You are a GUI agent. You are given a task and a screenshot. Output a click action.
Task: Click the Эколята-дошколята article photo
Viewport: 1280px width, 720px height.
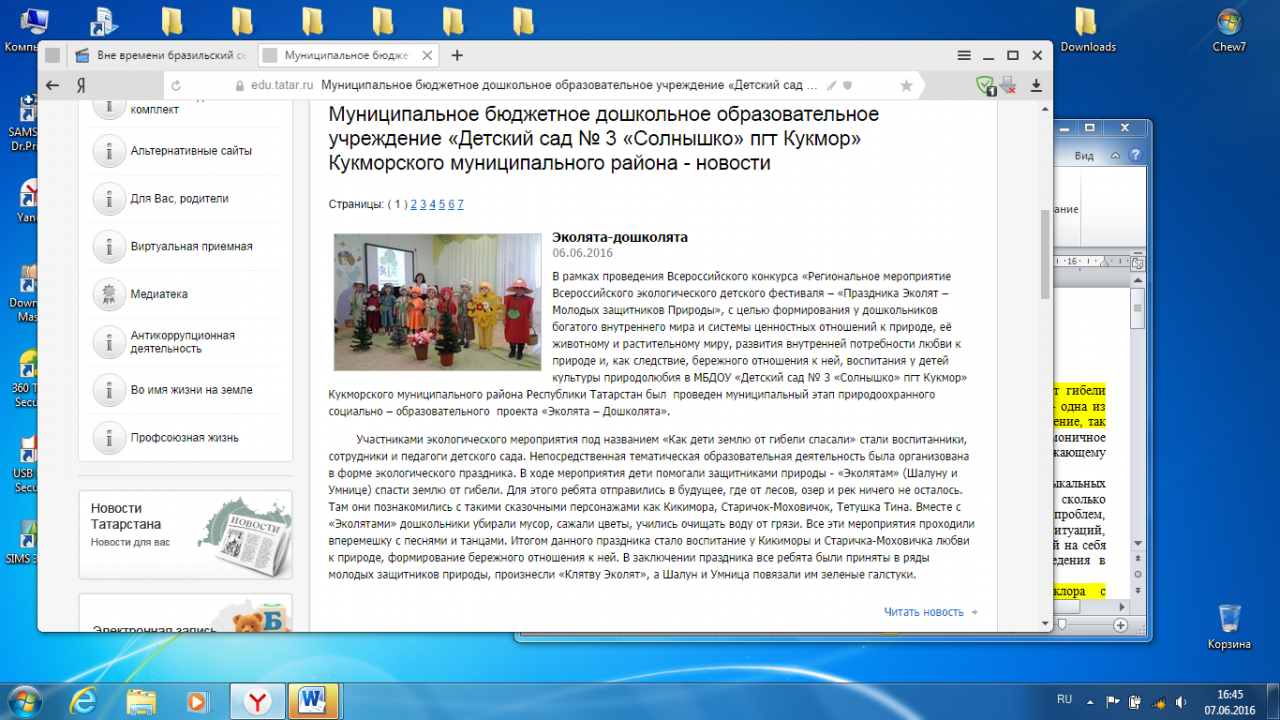click(x=437, y=302)
